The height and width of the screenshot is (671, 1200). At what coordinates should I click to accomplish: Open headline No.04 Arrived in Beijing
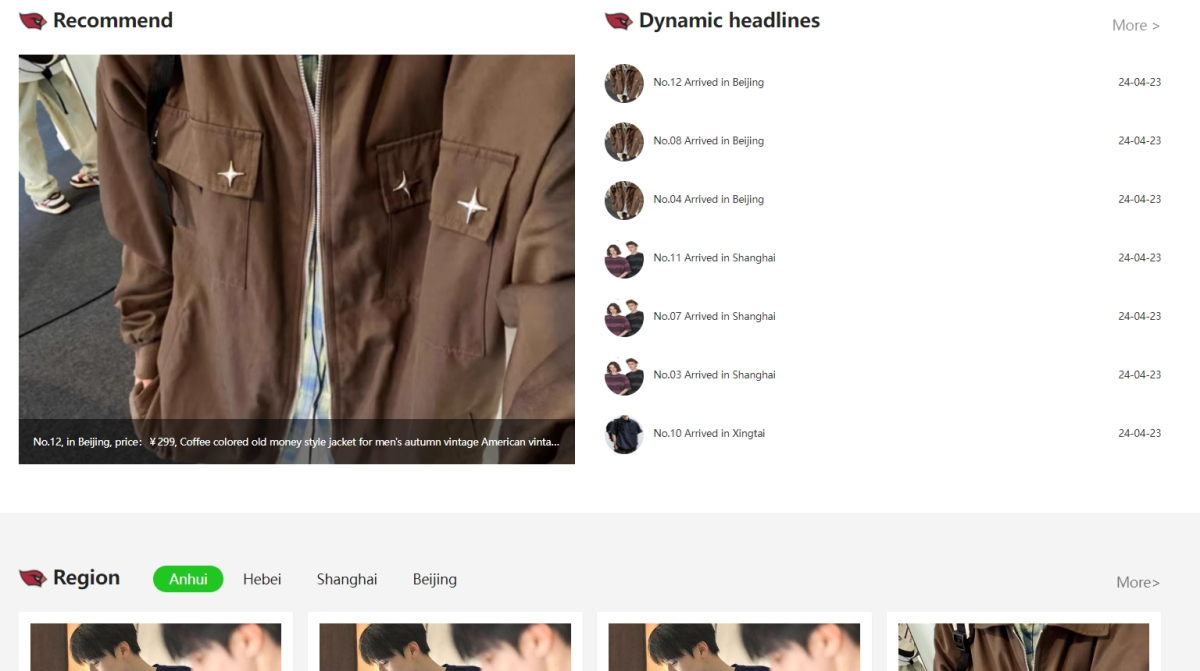pos(708,200)
